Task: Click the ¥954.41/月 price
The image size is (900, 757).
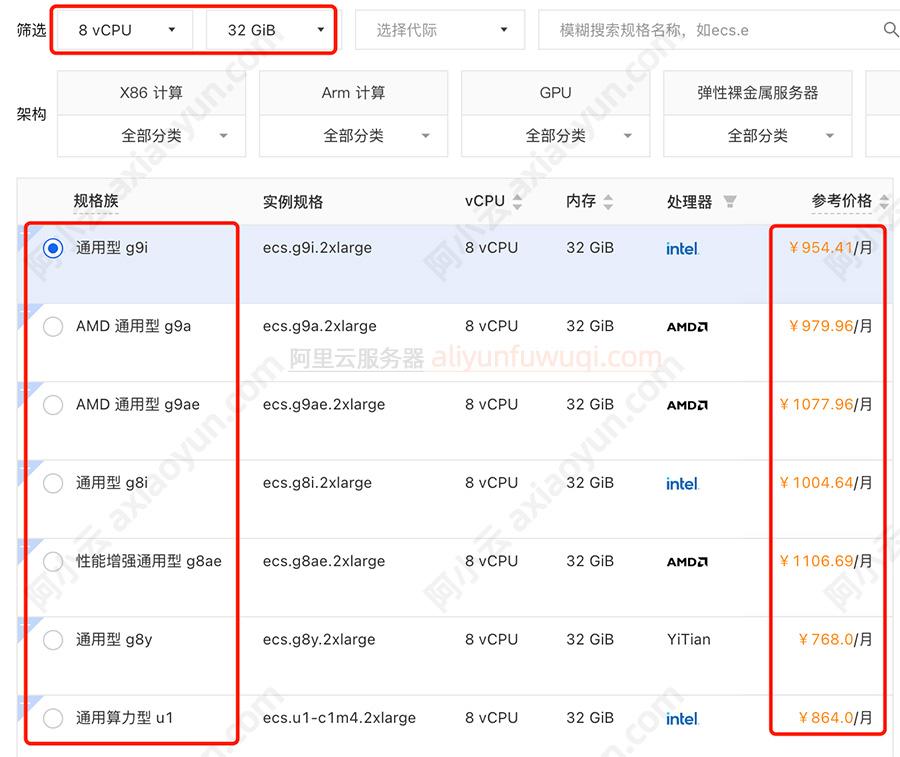Action: coord(831,248)
